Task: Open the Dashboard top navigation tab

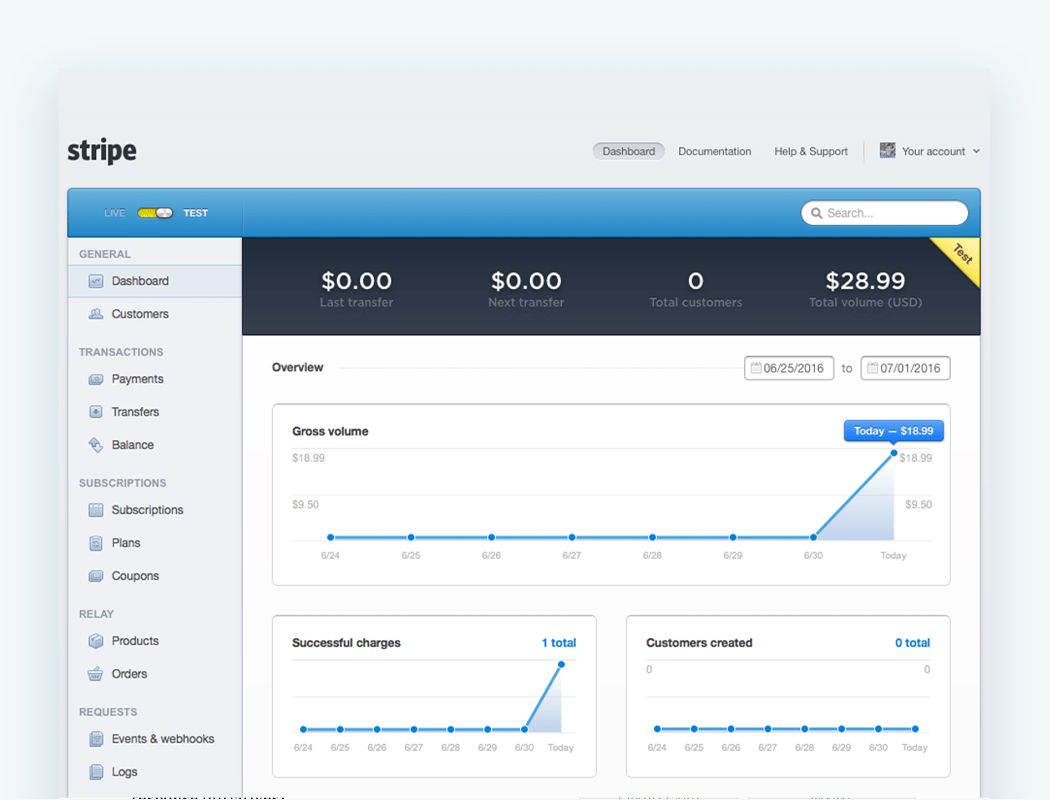Action: pos(628,151)
